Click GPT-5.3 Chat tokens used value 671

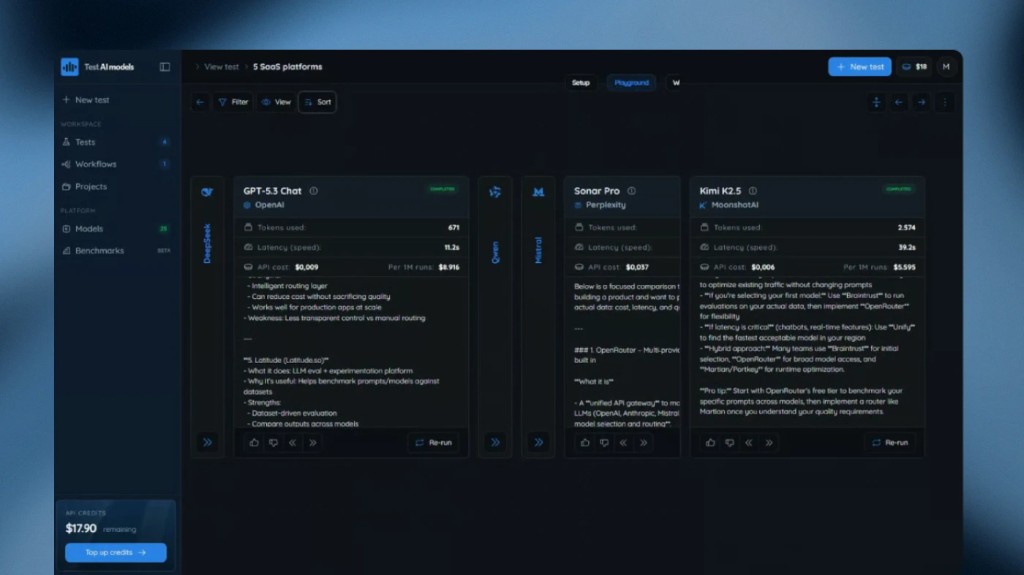pyautogui.click(x=454, y=227)
